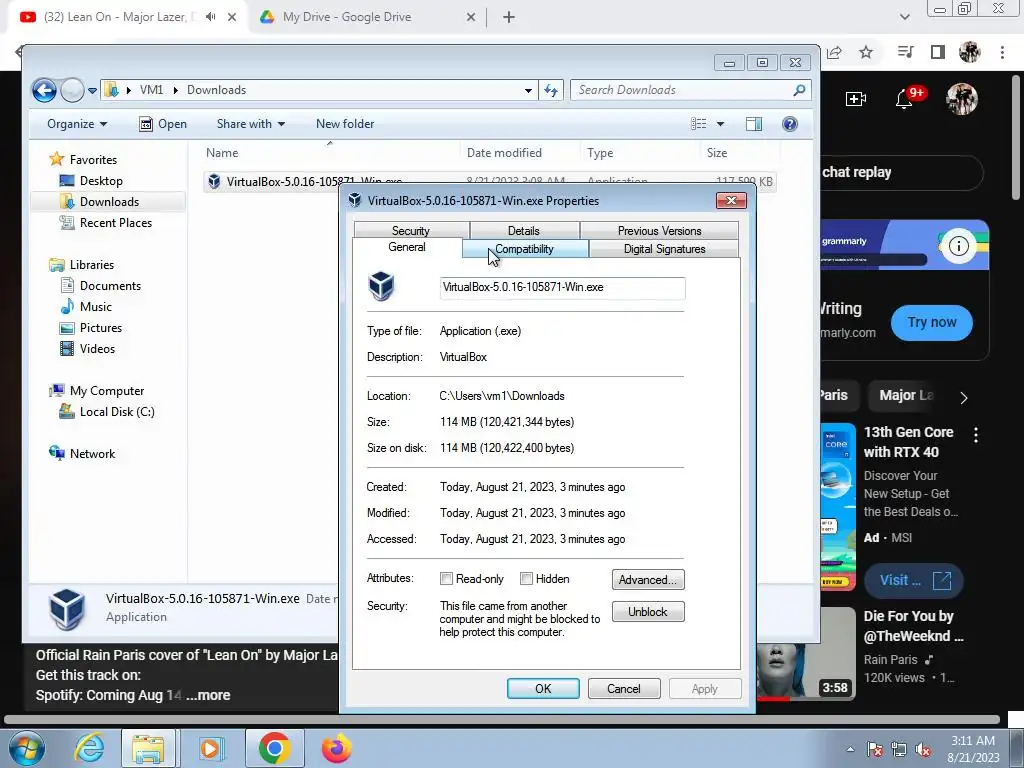Click the change view icon
This screenshot has height=768, width=1024.
[x=699, y=124]
